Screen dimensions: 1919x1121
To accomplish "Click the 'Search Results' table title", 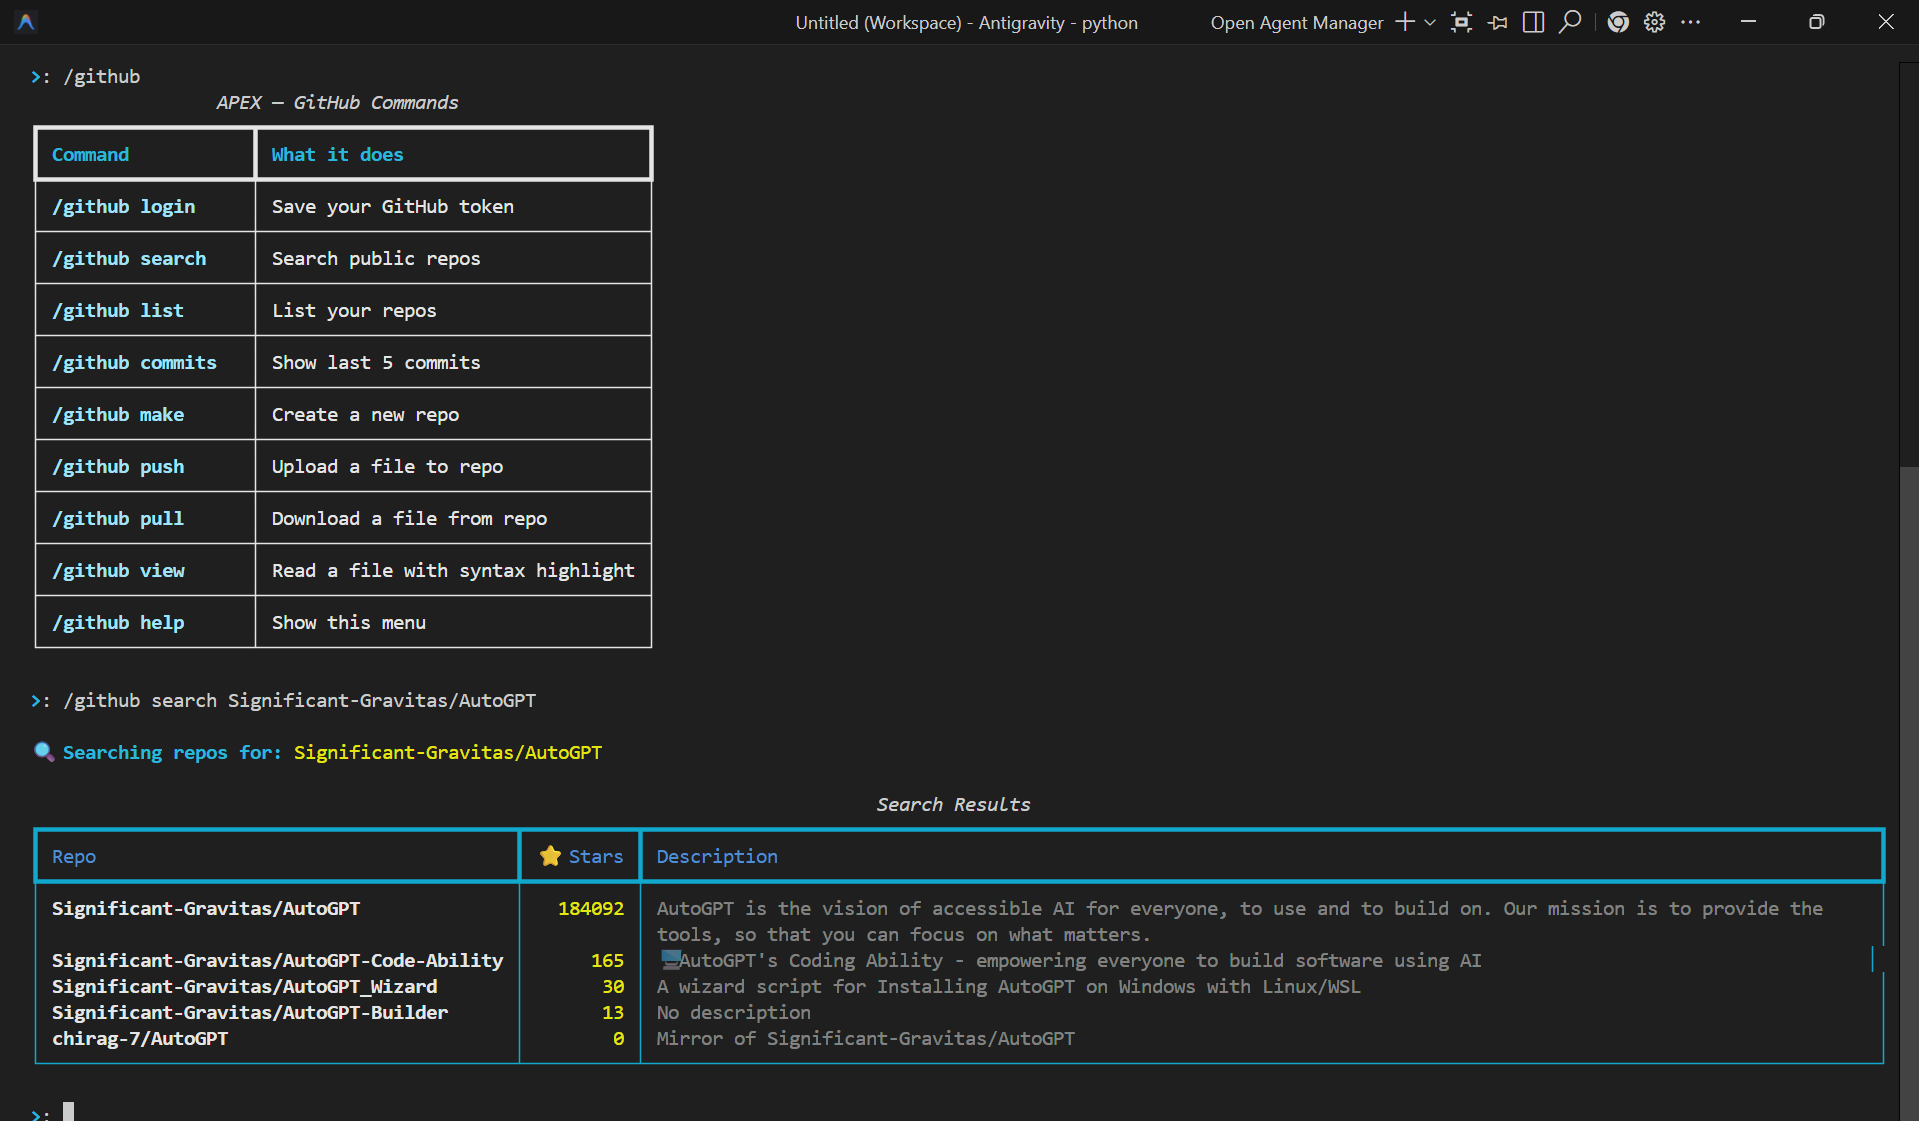I will 953,804.
